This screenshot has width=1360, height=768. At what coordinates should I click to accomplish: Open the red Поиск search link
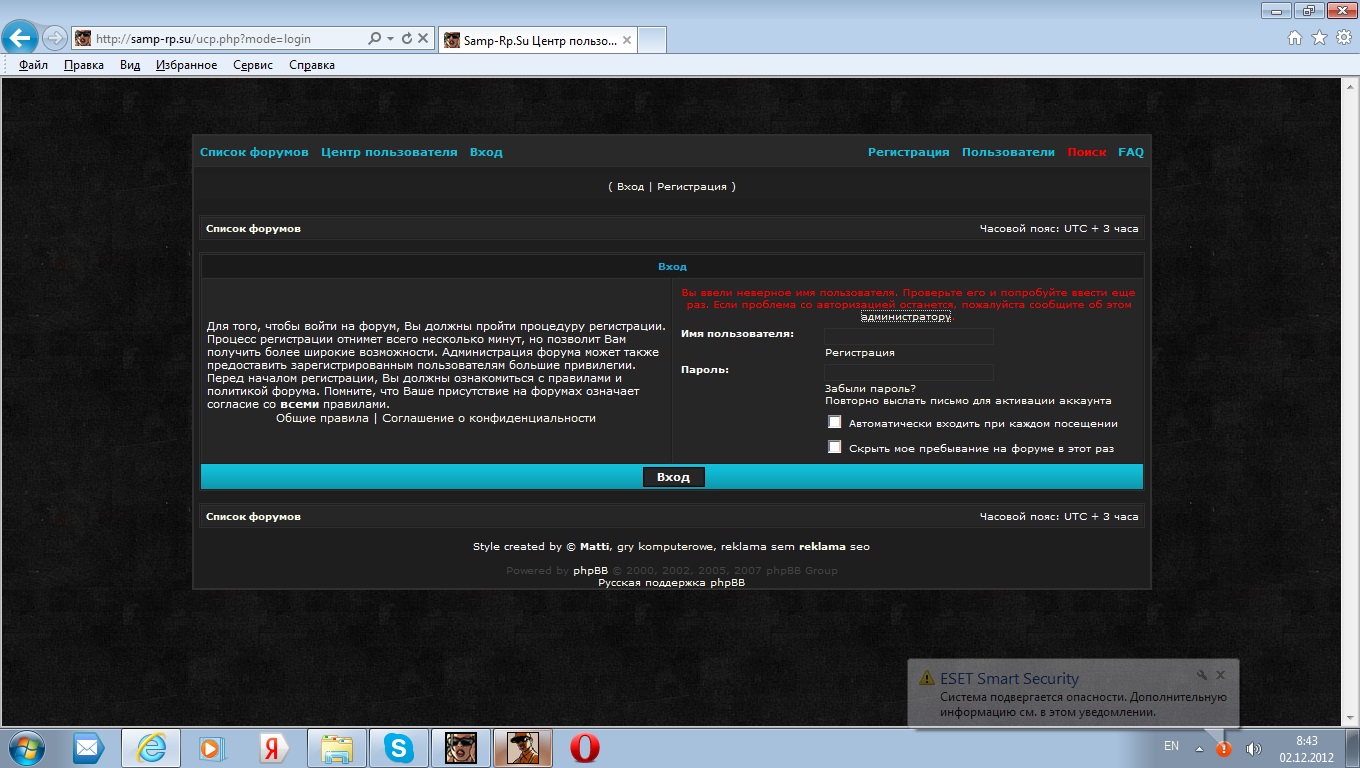pyautogui.click(x=1087, y=152)
